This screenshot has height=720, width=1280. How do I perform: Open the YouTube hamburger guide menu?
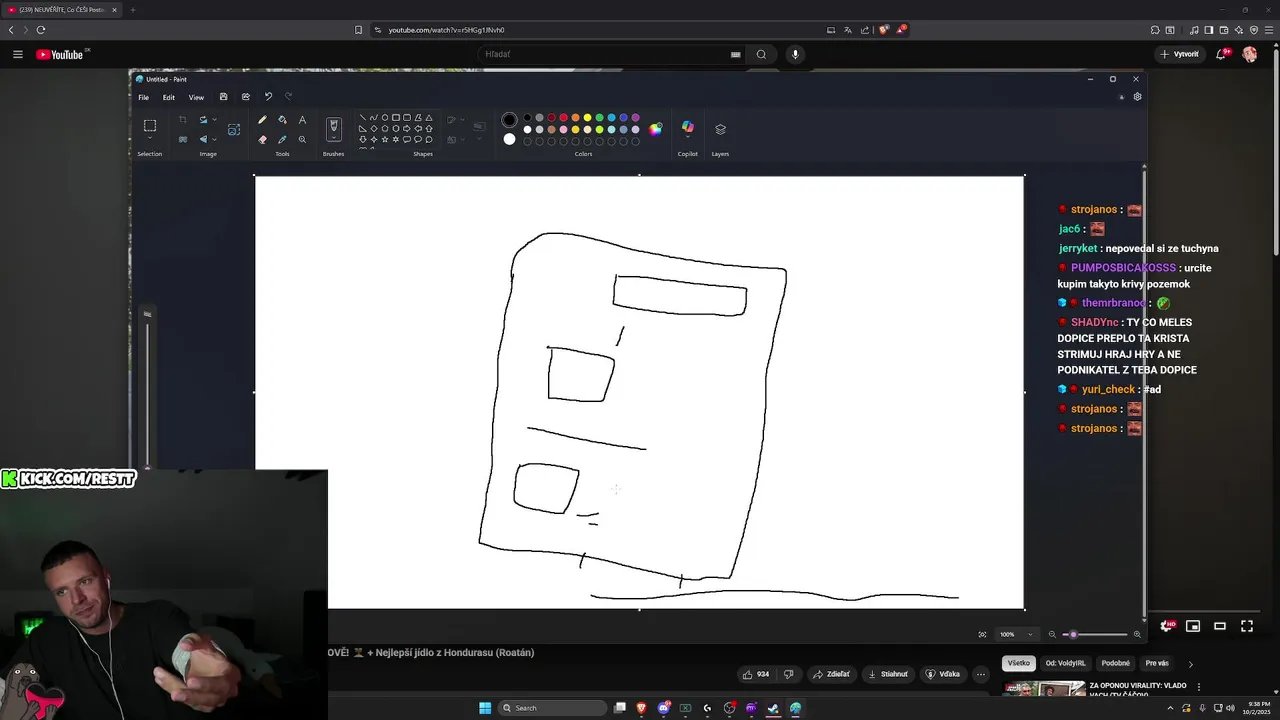click(x=17, y=54)
